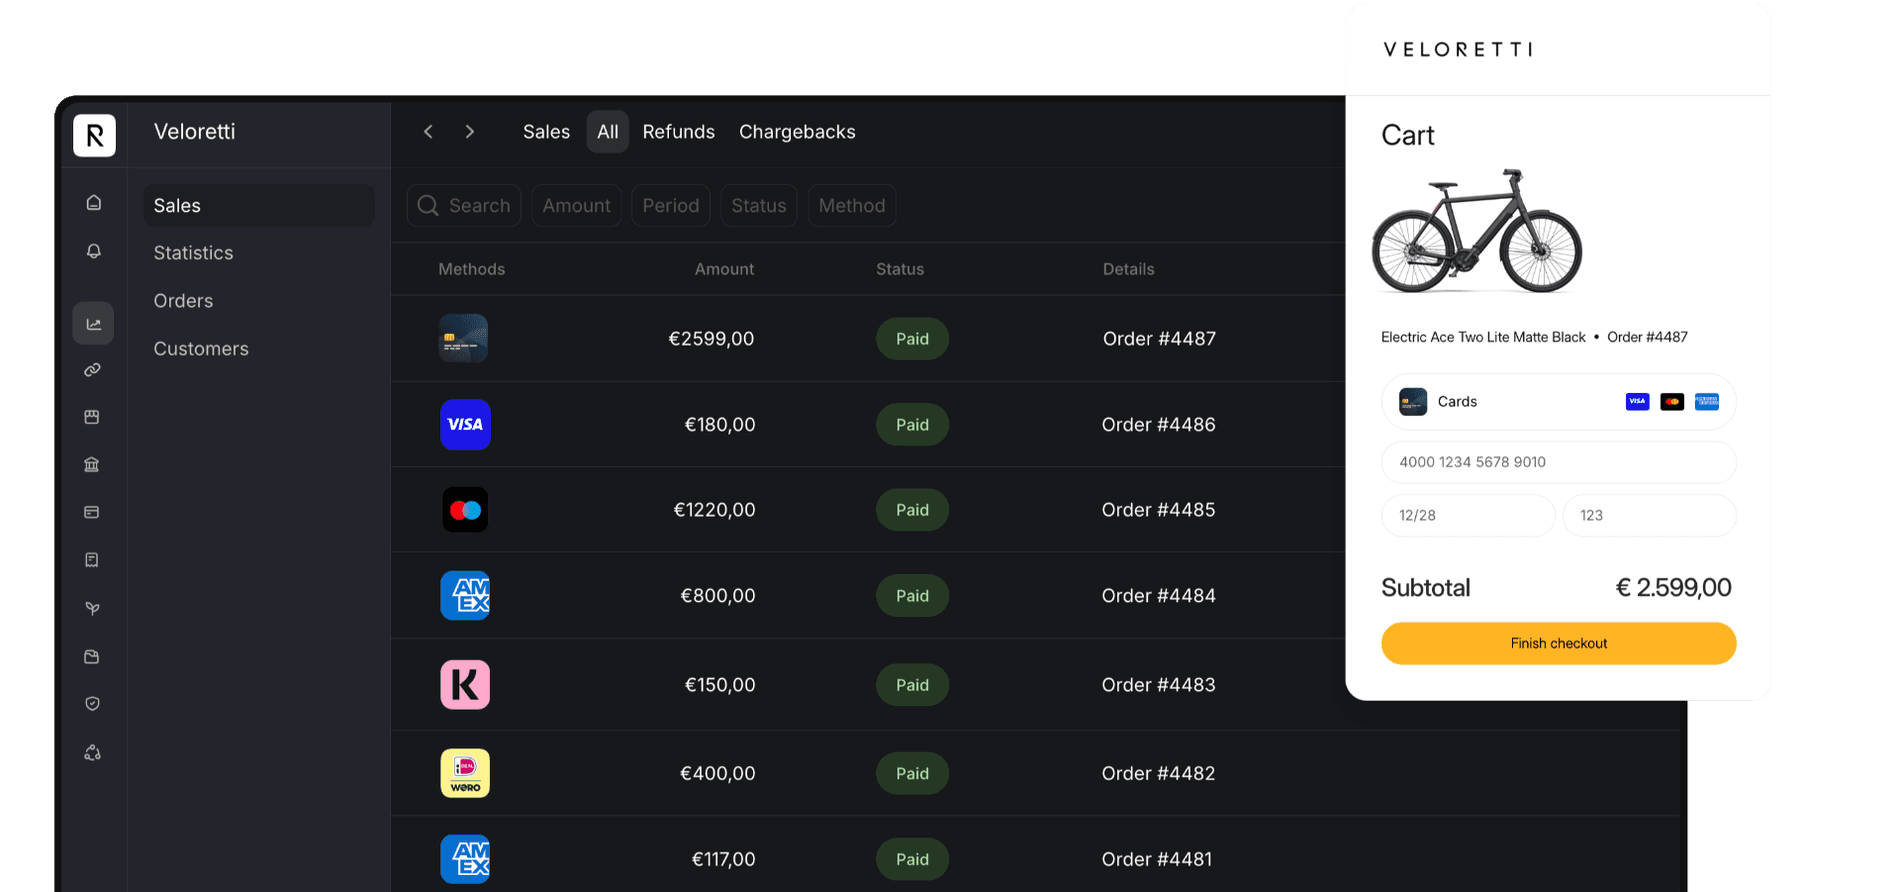This screenshot has height=892, width=1900.
Task: Switch to the Refunds tab
Action: pyautogui.click(x=679, y=132)
